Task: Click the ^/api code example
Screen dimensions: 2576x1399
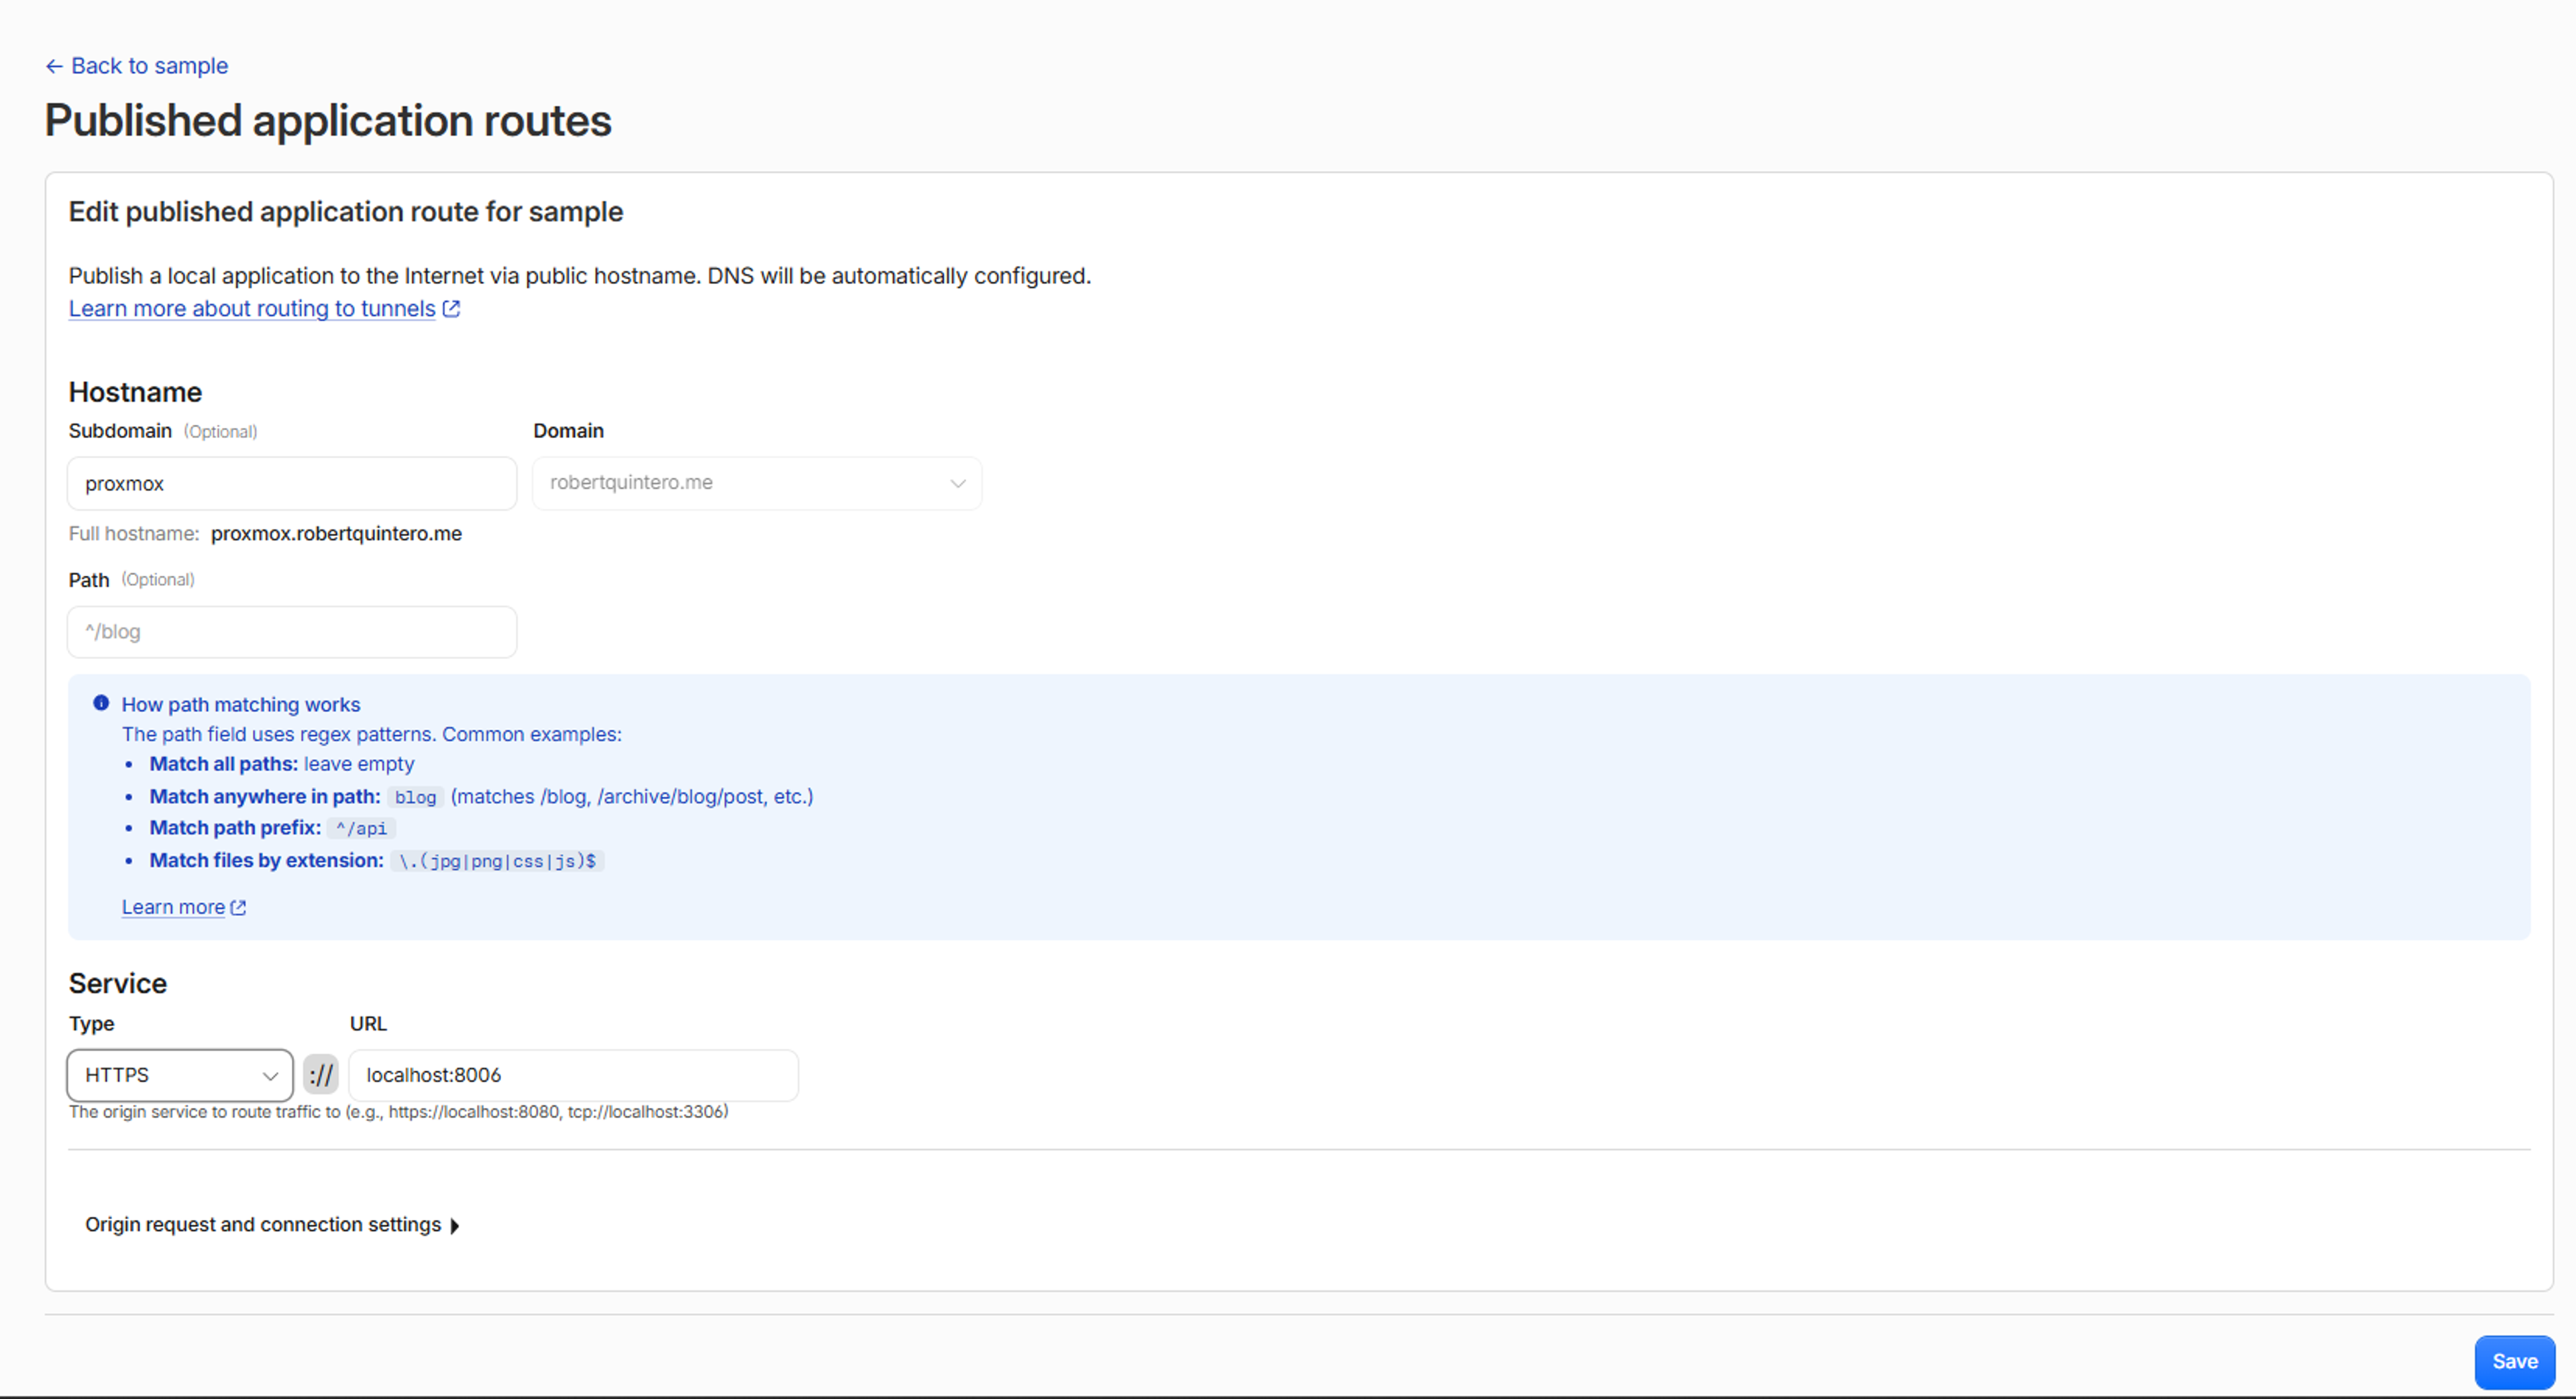Action: [x=361, y=828]
